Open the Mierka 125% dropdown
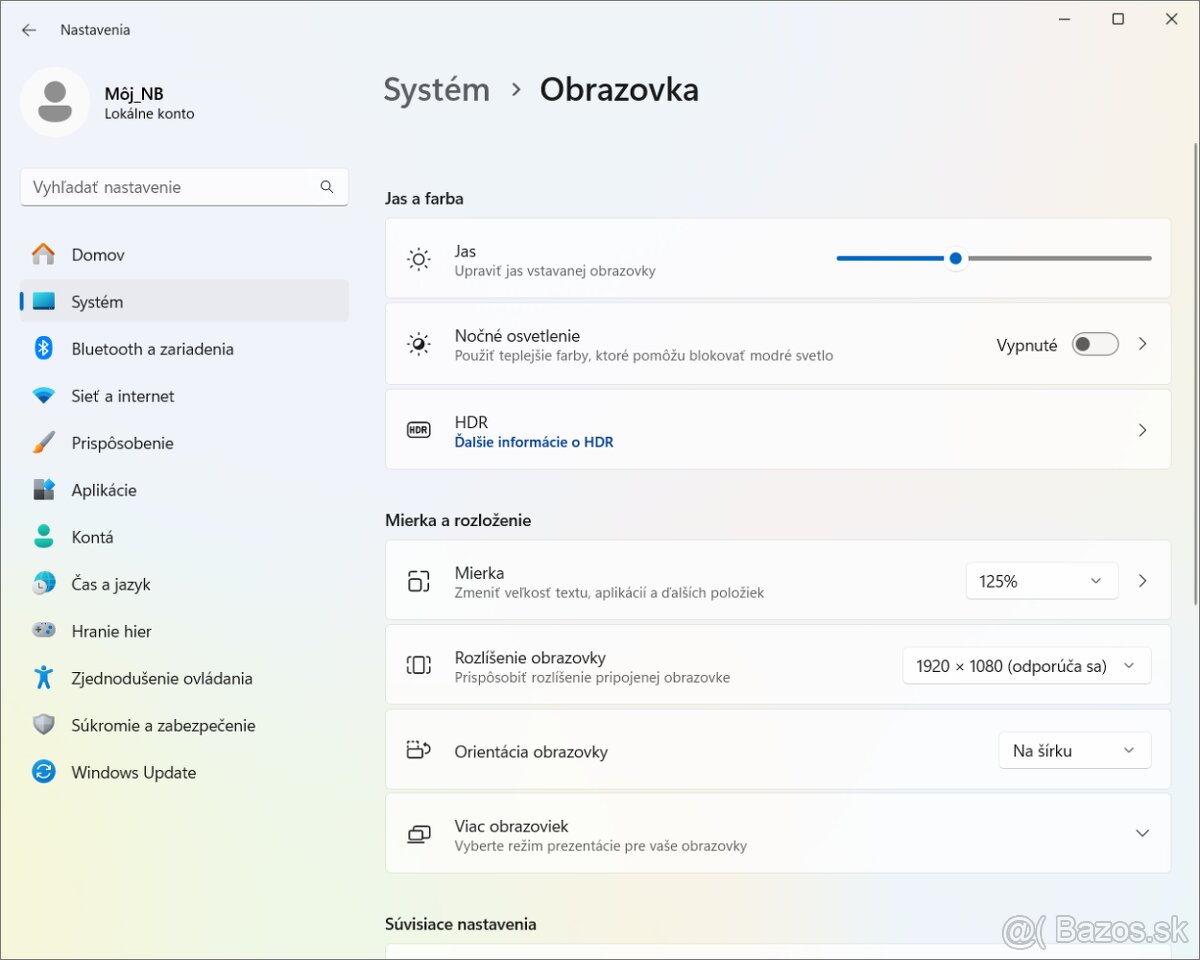 tap(1041, 581)
